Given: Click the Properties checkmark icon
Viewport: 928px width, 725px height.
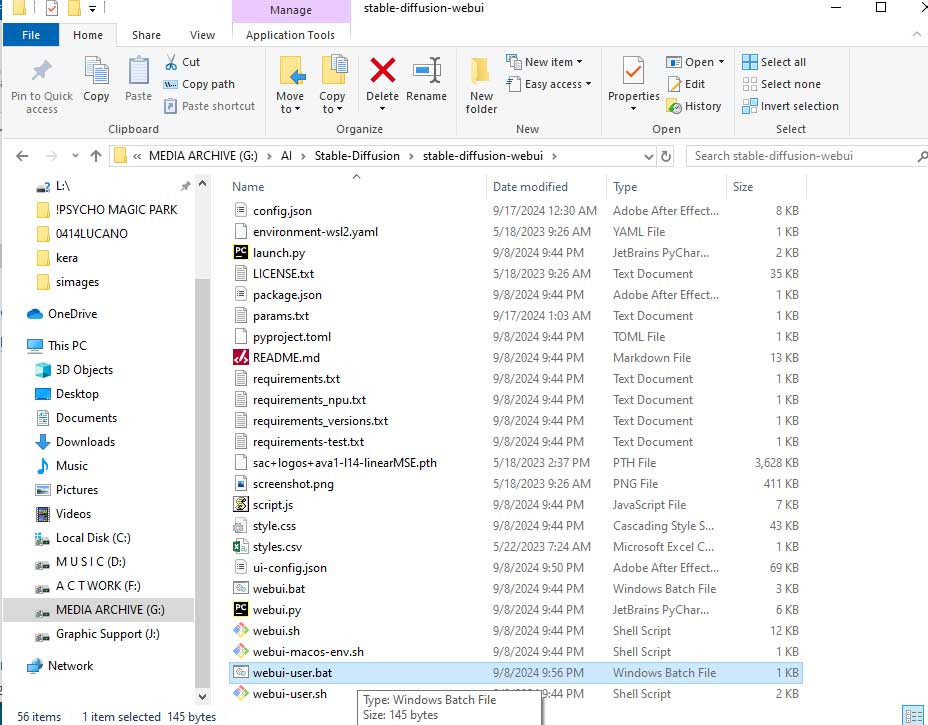Looking at the screenshot, I should [x=633, y=70].
